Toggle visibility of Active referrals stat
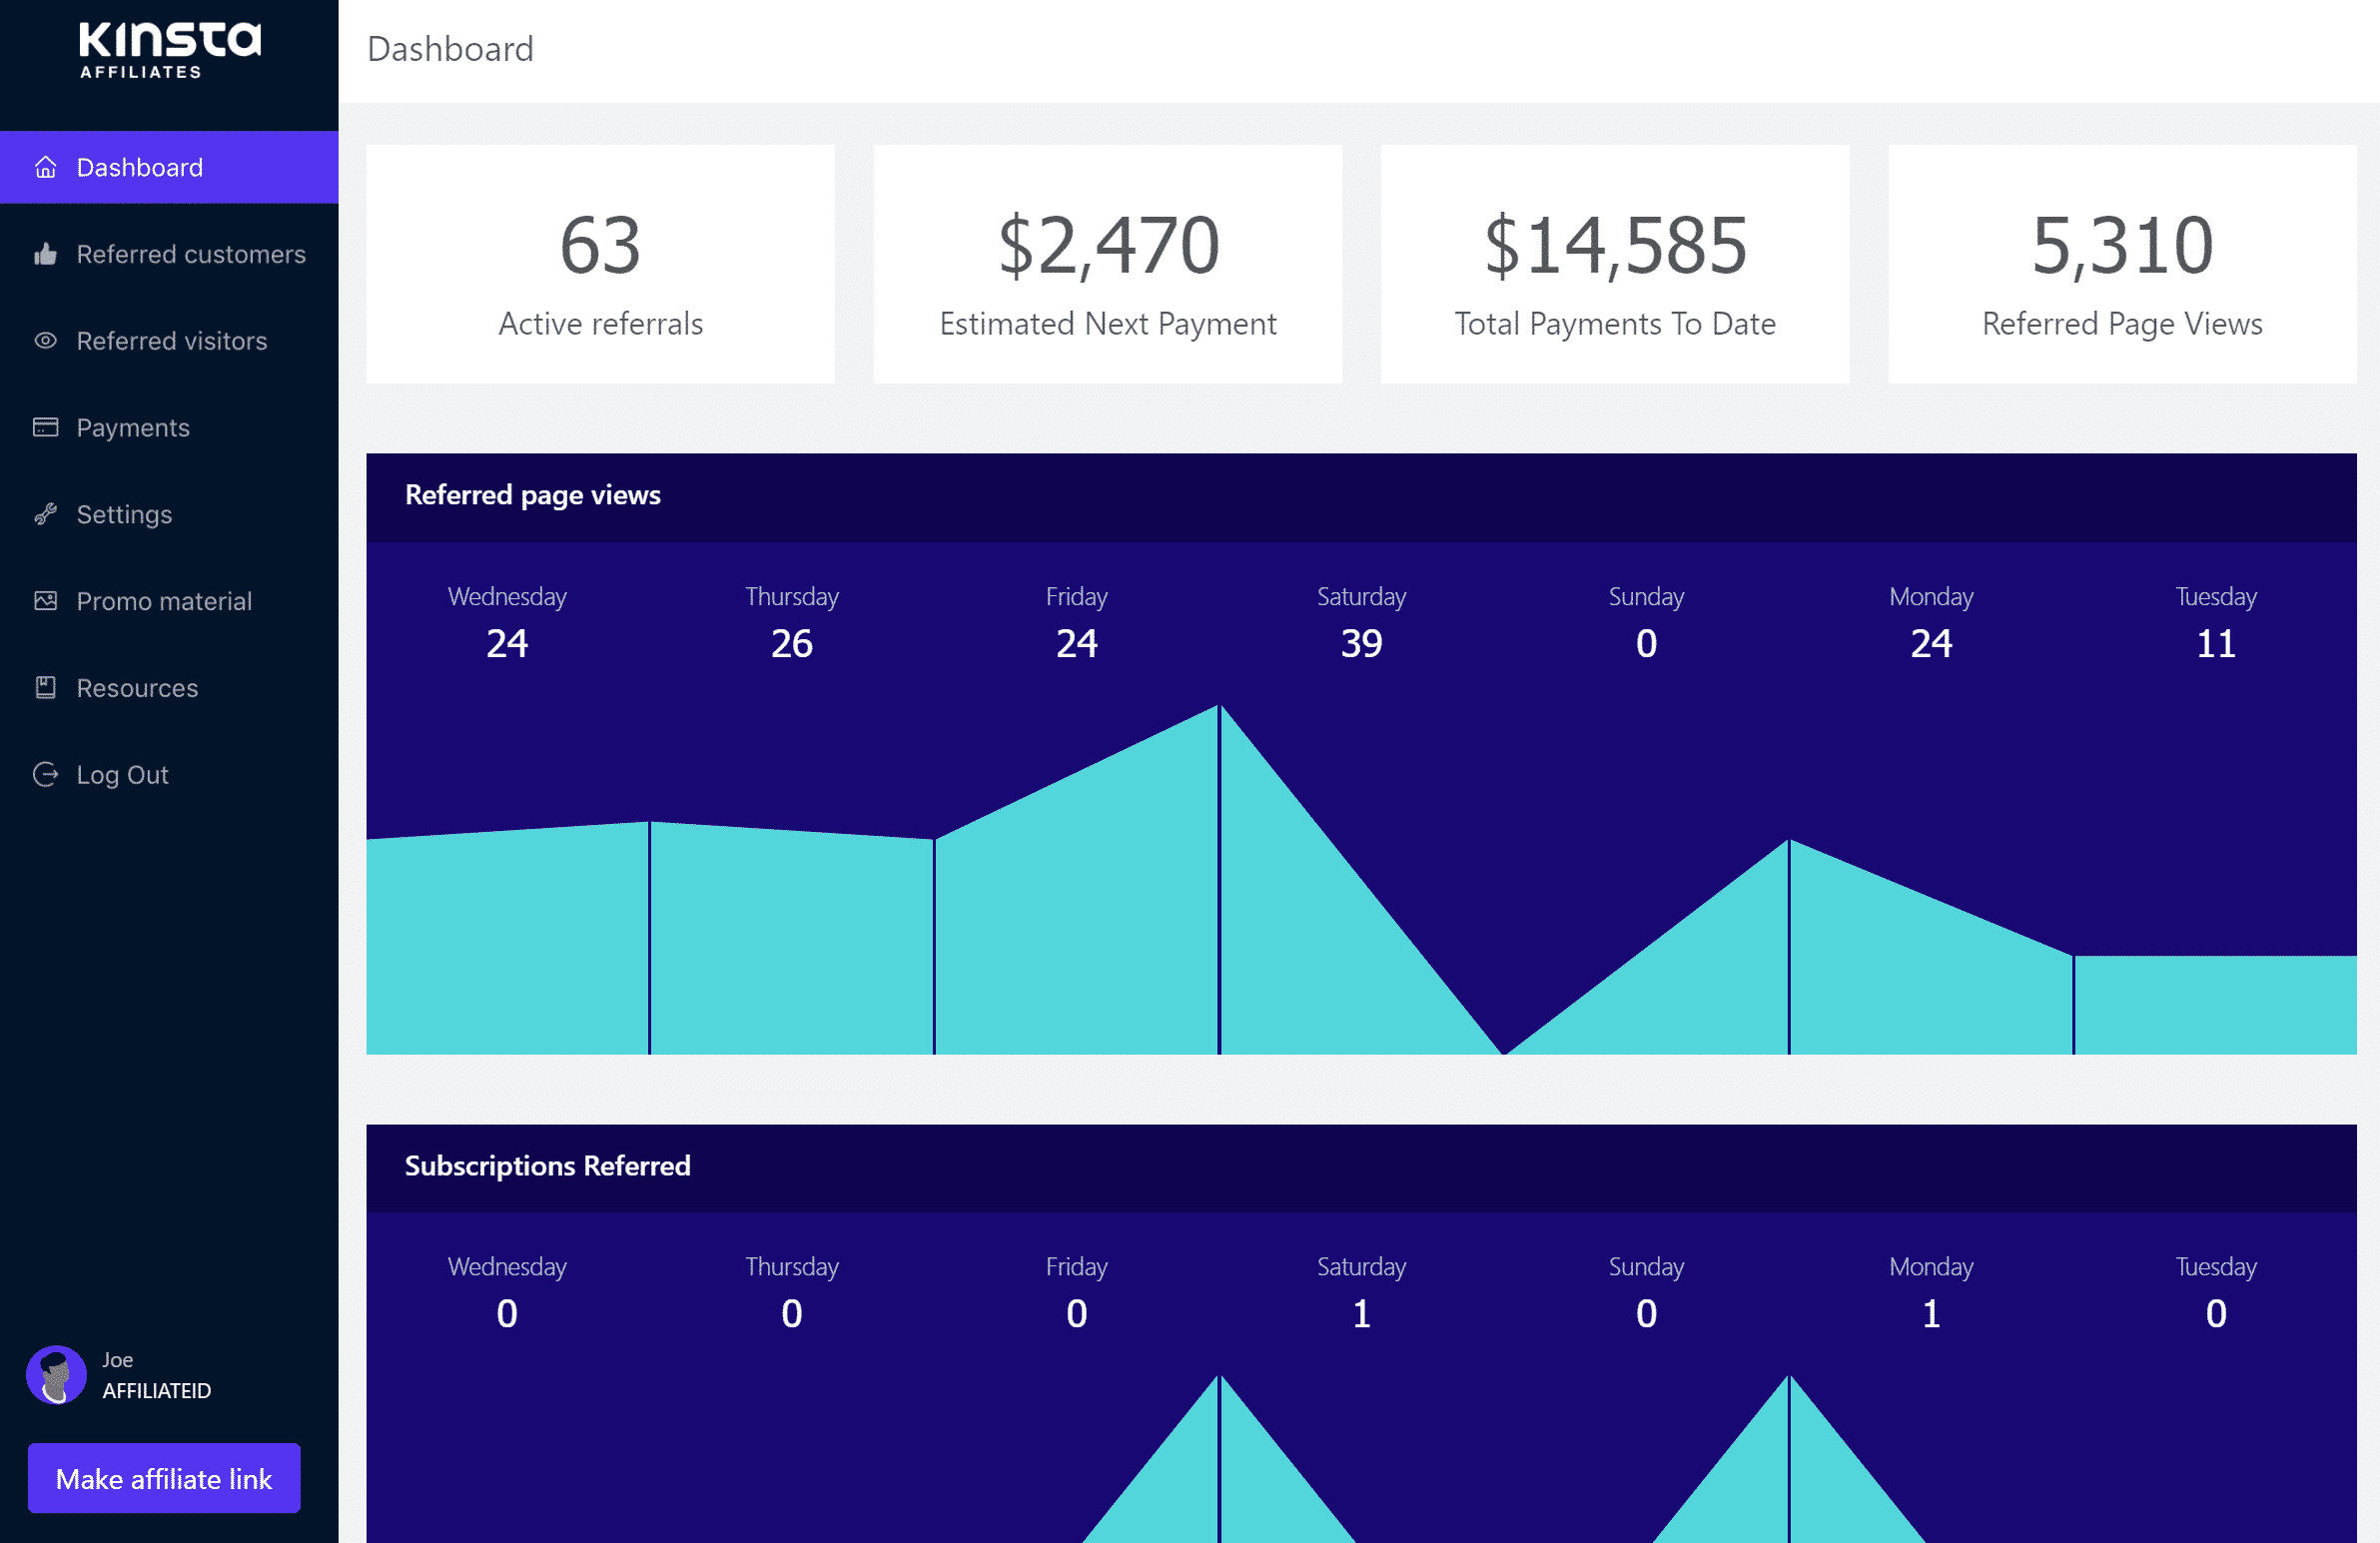This screenshot has width=2380, height=1543. click(x=600, y=264)
